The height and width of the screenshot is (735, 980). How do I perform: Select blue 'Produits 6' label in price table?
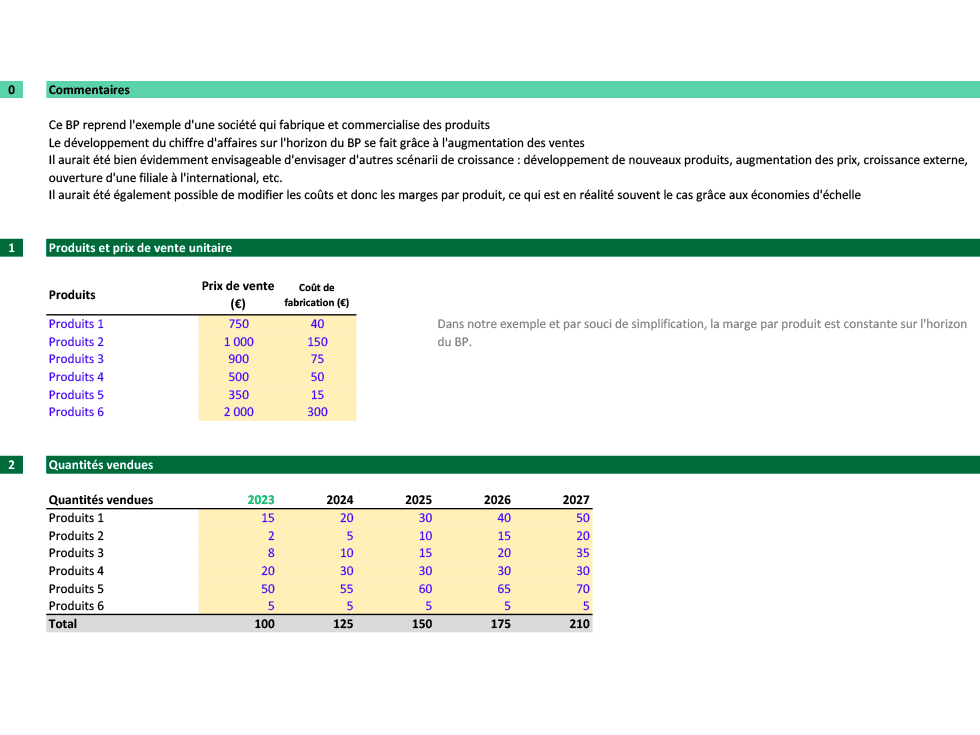tap(76, 412)
